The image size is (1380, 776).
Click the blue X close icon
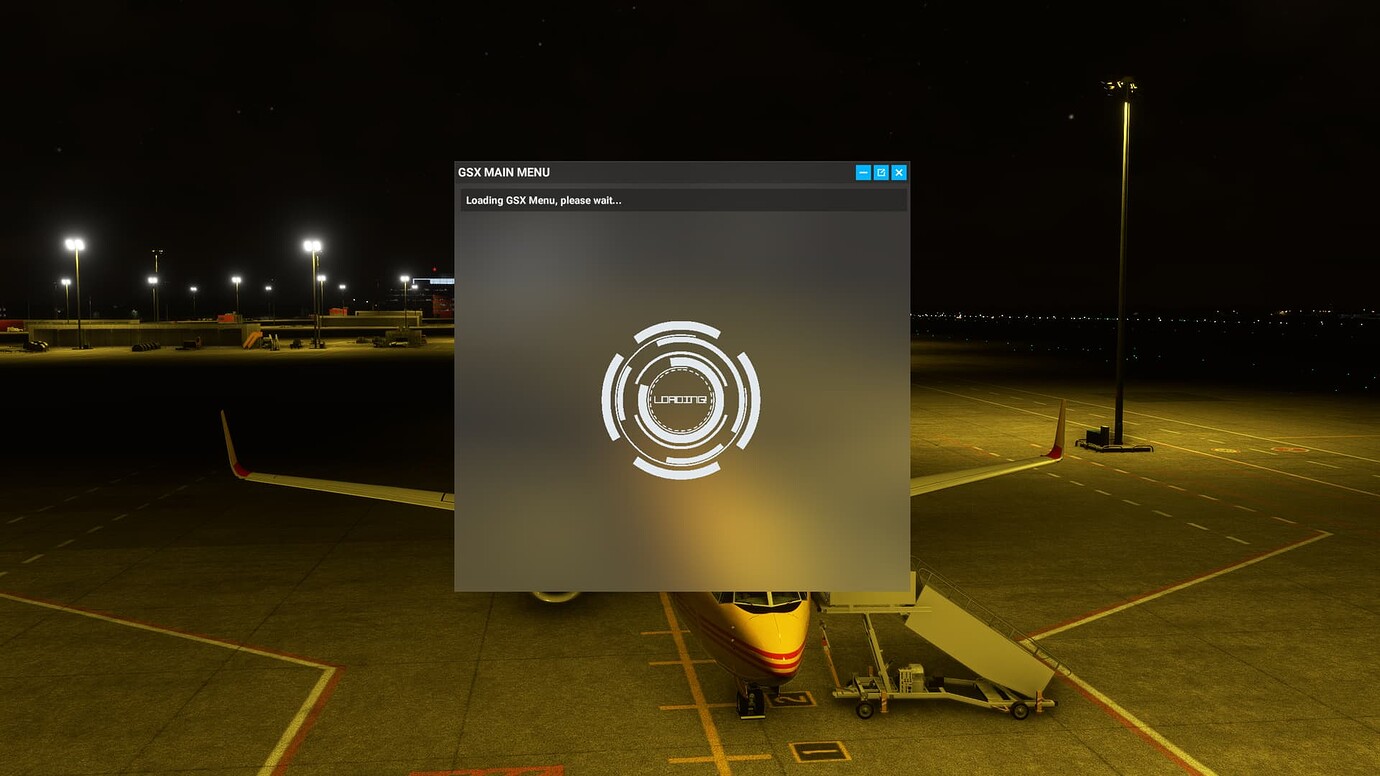pos(898,172)
